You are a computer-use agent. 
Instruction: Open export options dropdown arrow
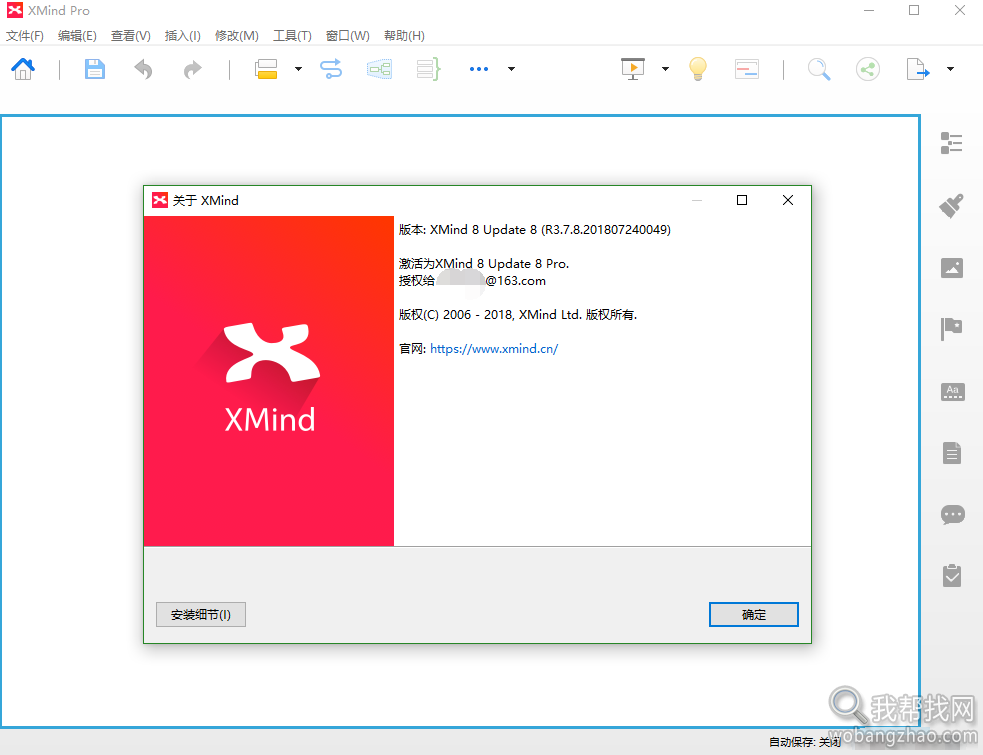[x=950, y=69]
